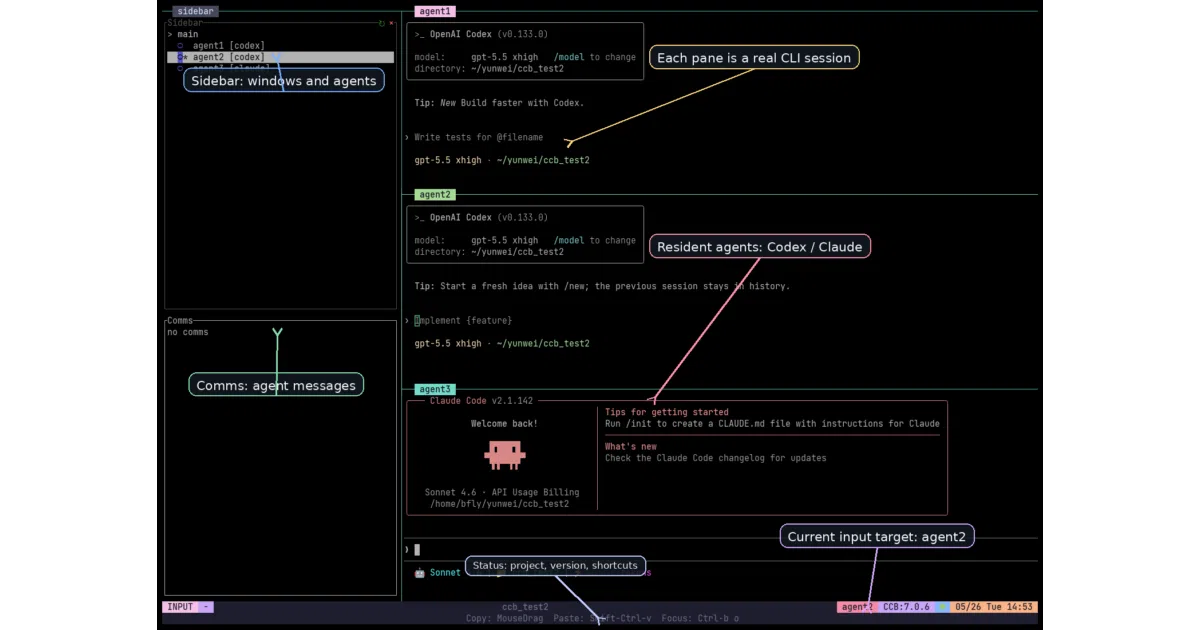Click the agent1 Codex prompt 'Write tests for @filename'
Viewport: 1200px width, 630px height.
point(479,137)
